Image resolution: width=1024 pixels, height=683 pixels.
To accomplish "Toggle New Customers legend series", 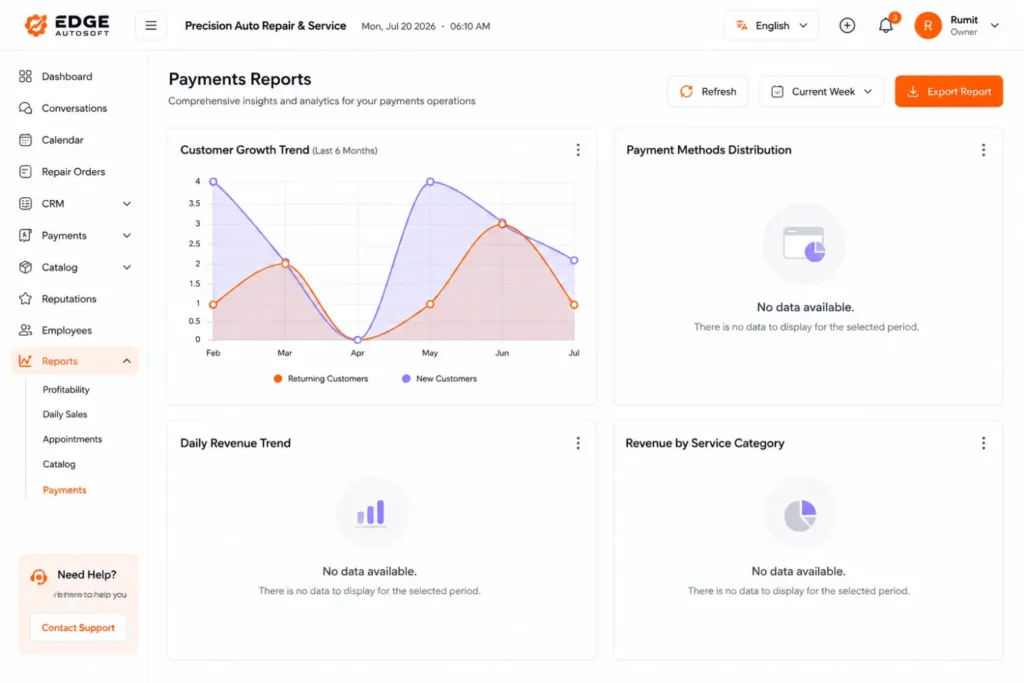I will tap(440, 379).
